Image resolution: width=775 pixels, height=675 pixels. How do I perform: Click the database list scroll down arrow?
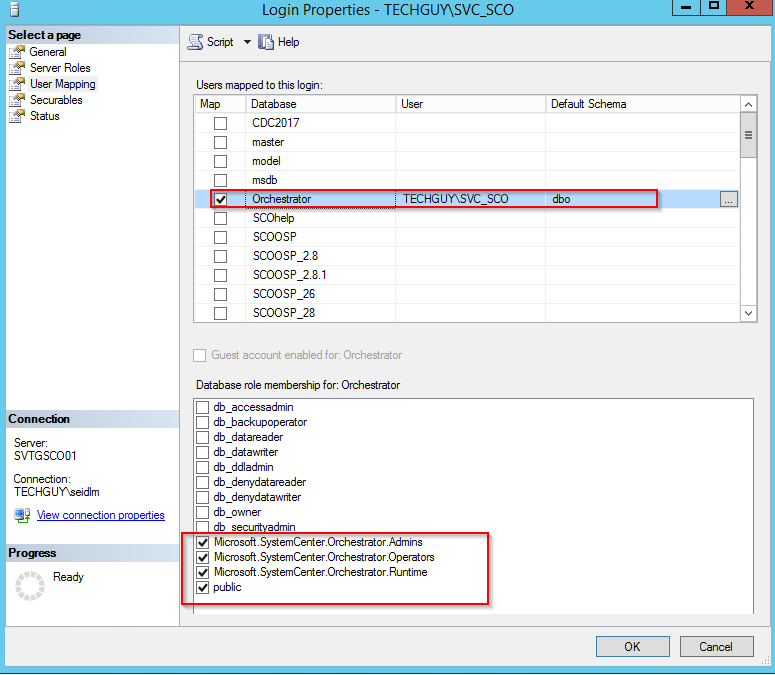click(x=748, y=313)
